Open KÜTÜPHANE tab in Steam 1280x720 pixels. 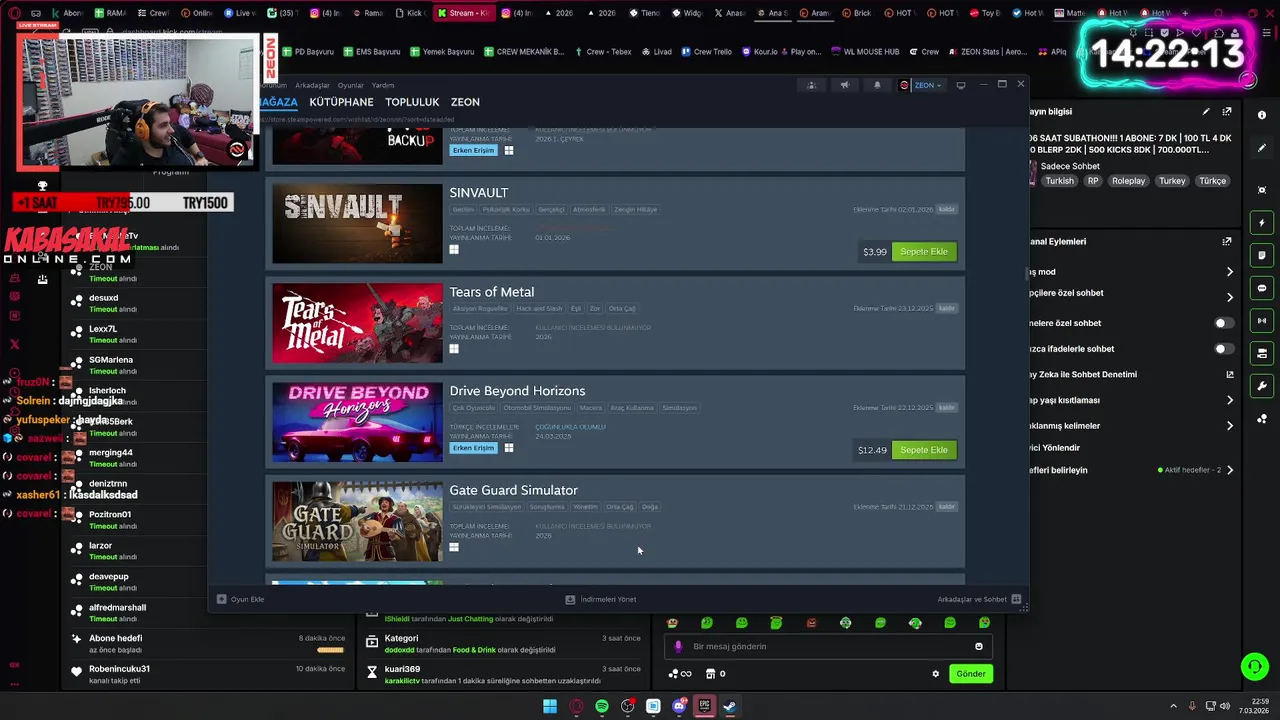click(x=341, y=102)
